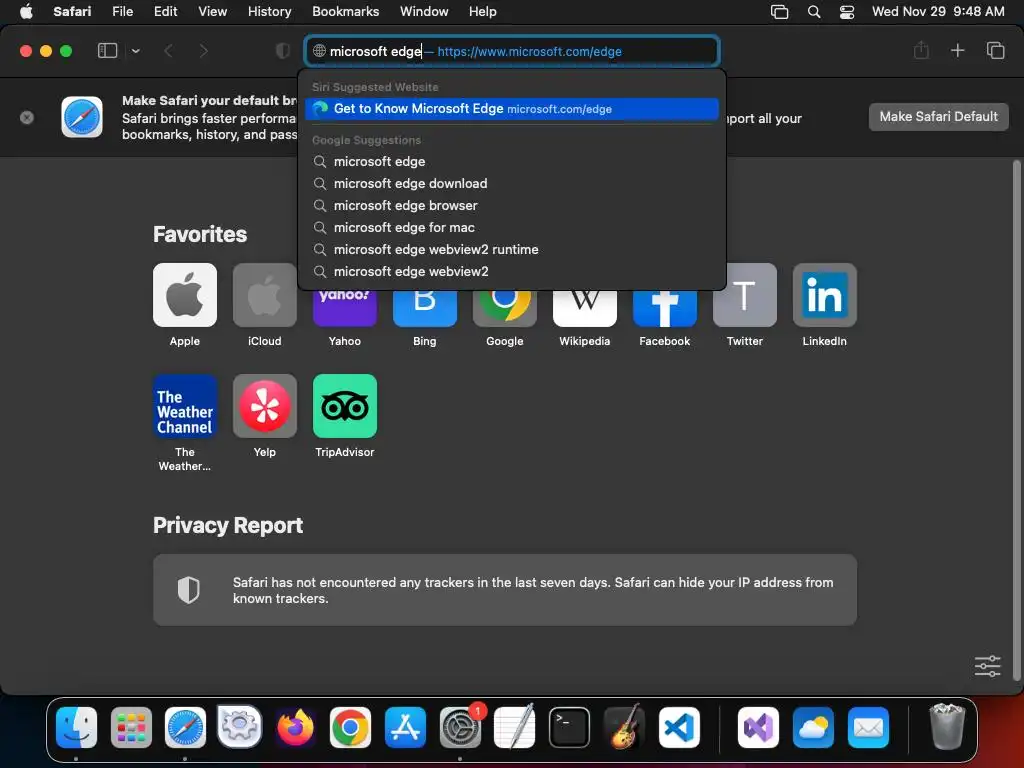Open the Bookmarks menu
This screenshot has width=1024, height=768.
345,12
